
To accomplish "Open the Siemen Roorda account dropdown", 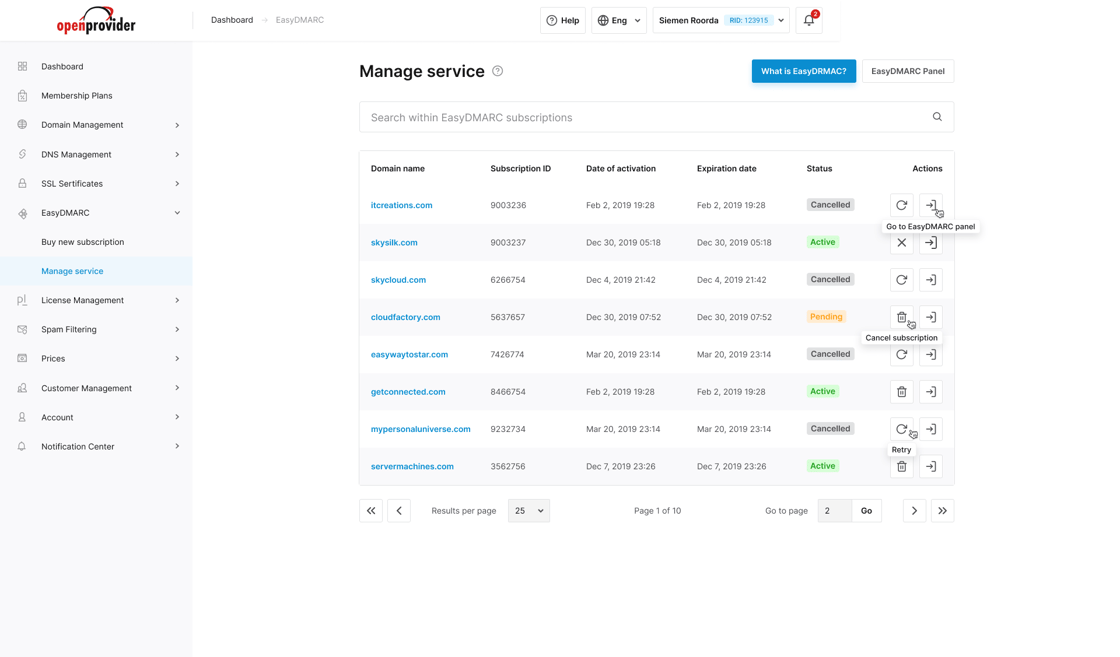I will [x=721, y=20].
